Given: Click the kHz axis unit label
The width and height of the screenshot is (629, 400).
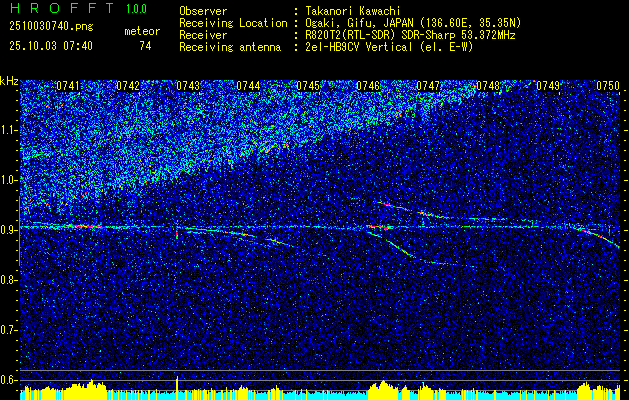Looking at the screenshot, I should [x=9, y=81].
